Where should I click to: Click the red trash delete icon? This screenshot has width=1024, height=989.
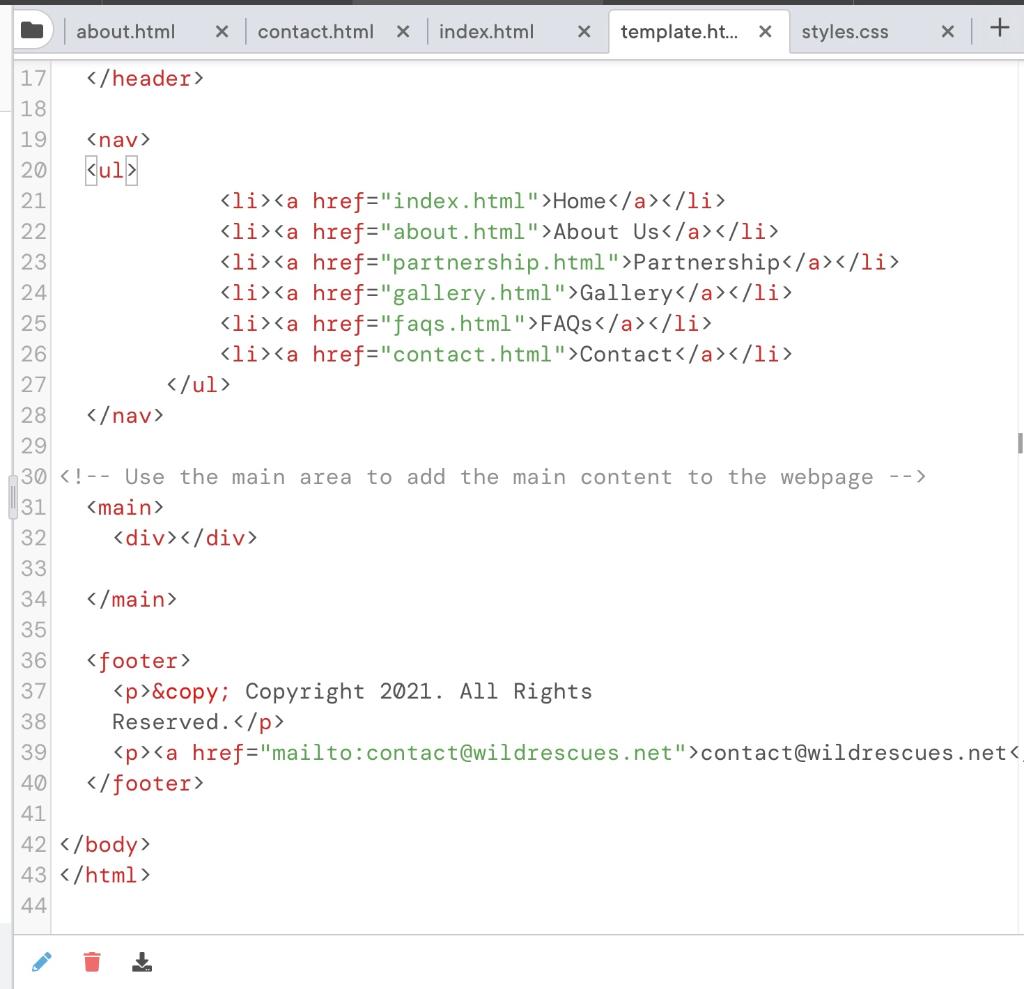(x=91, y=961)
